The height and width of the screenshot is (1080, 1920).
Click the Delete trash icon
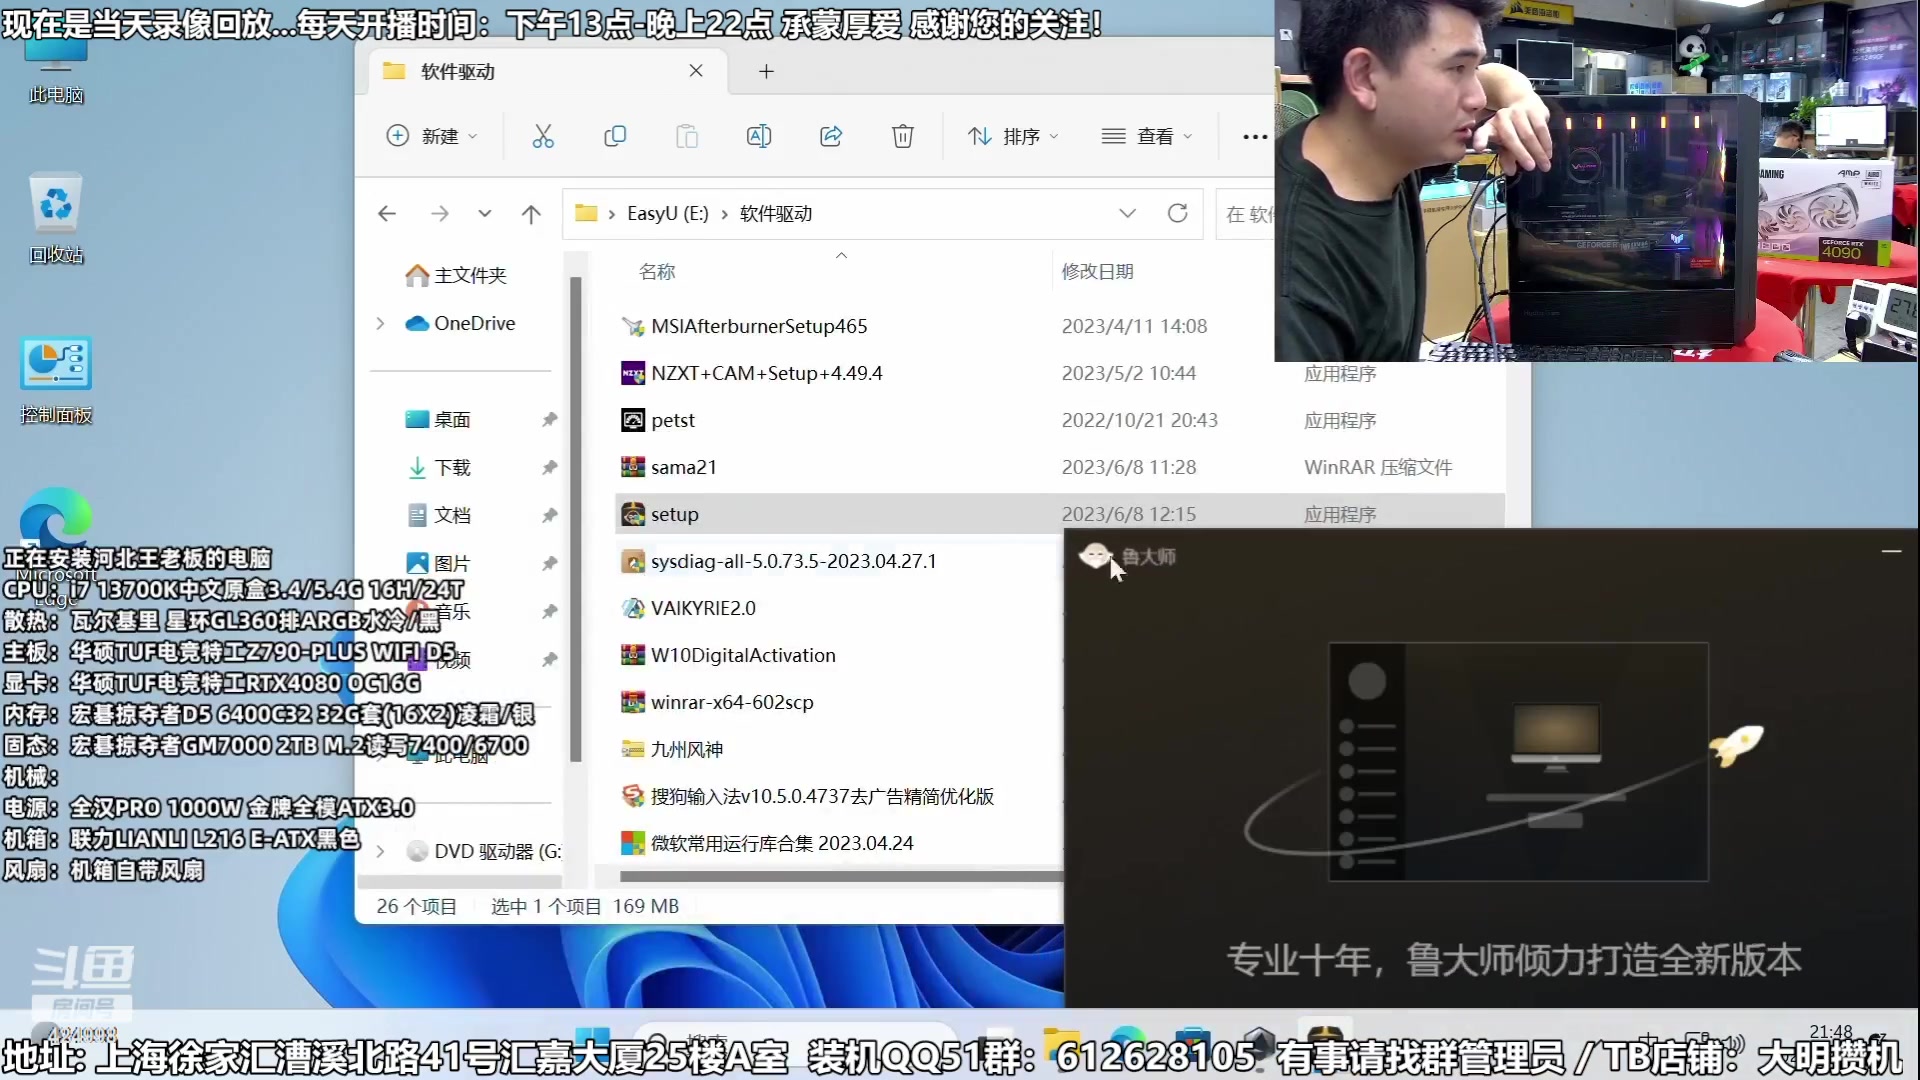click(903, 136)
